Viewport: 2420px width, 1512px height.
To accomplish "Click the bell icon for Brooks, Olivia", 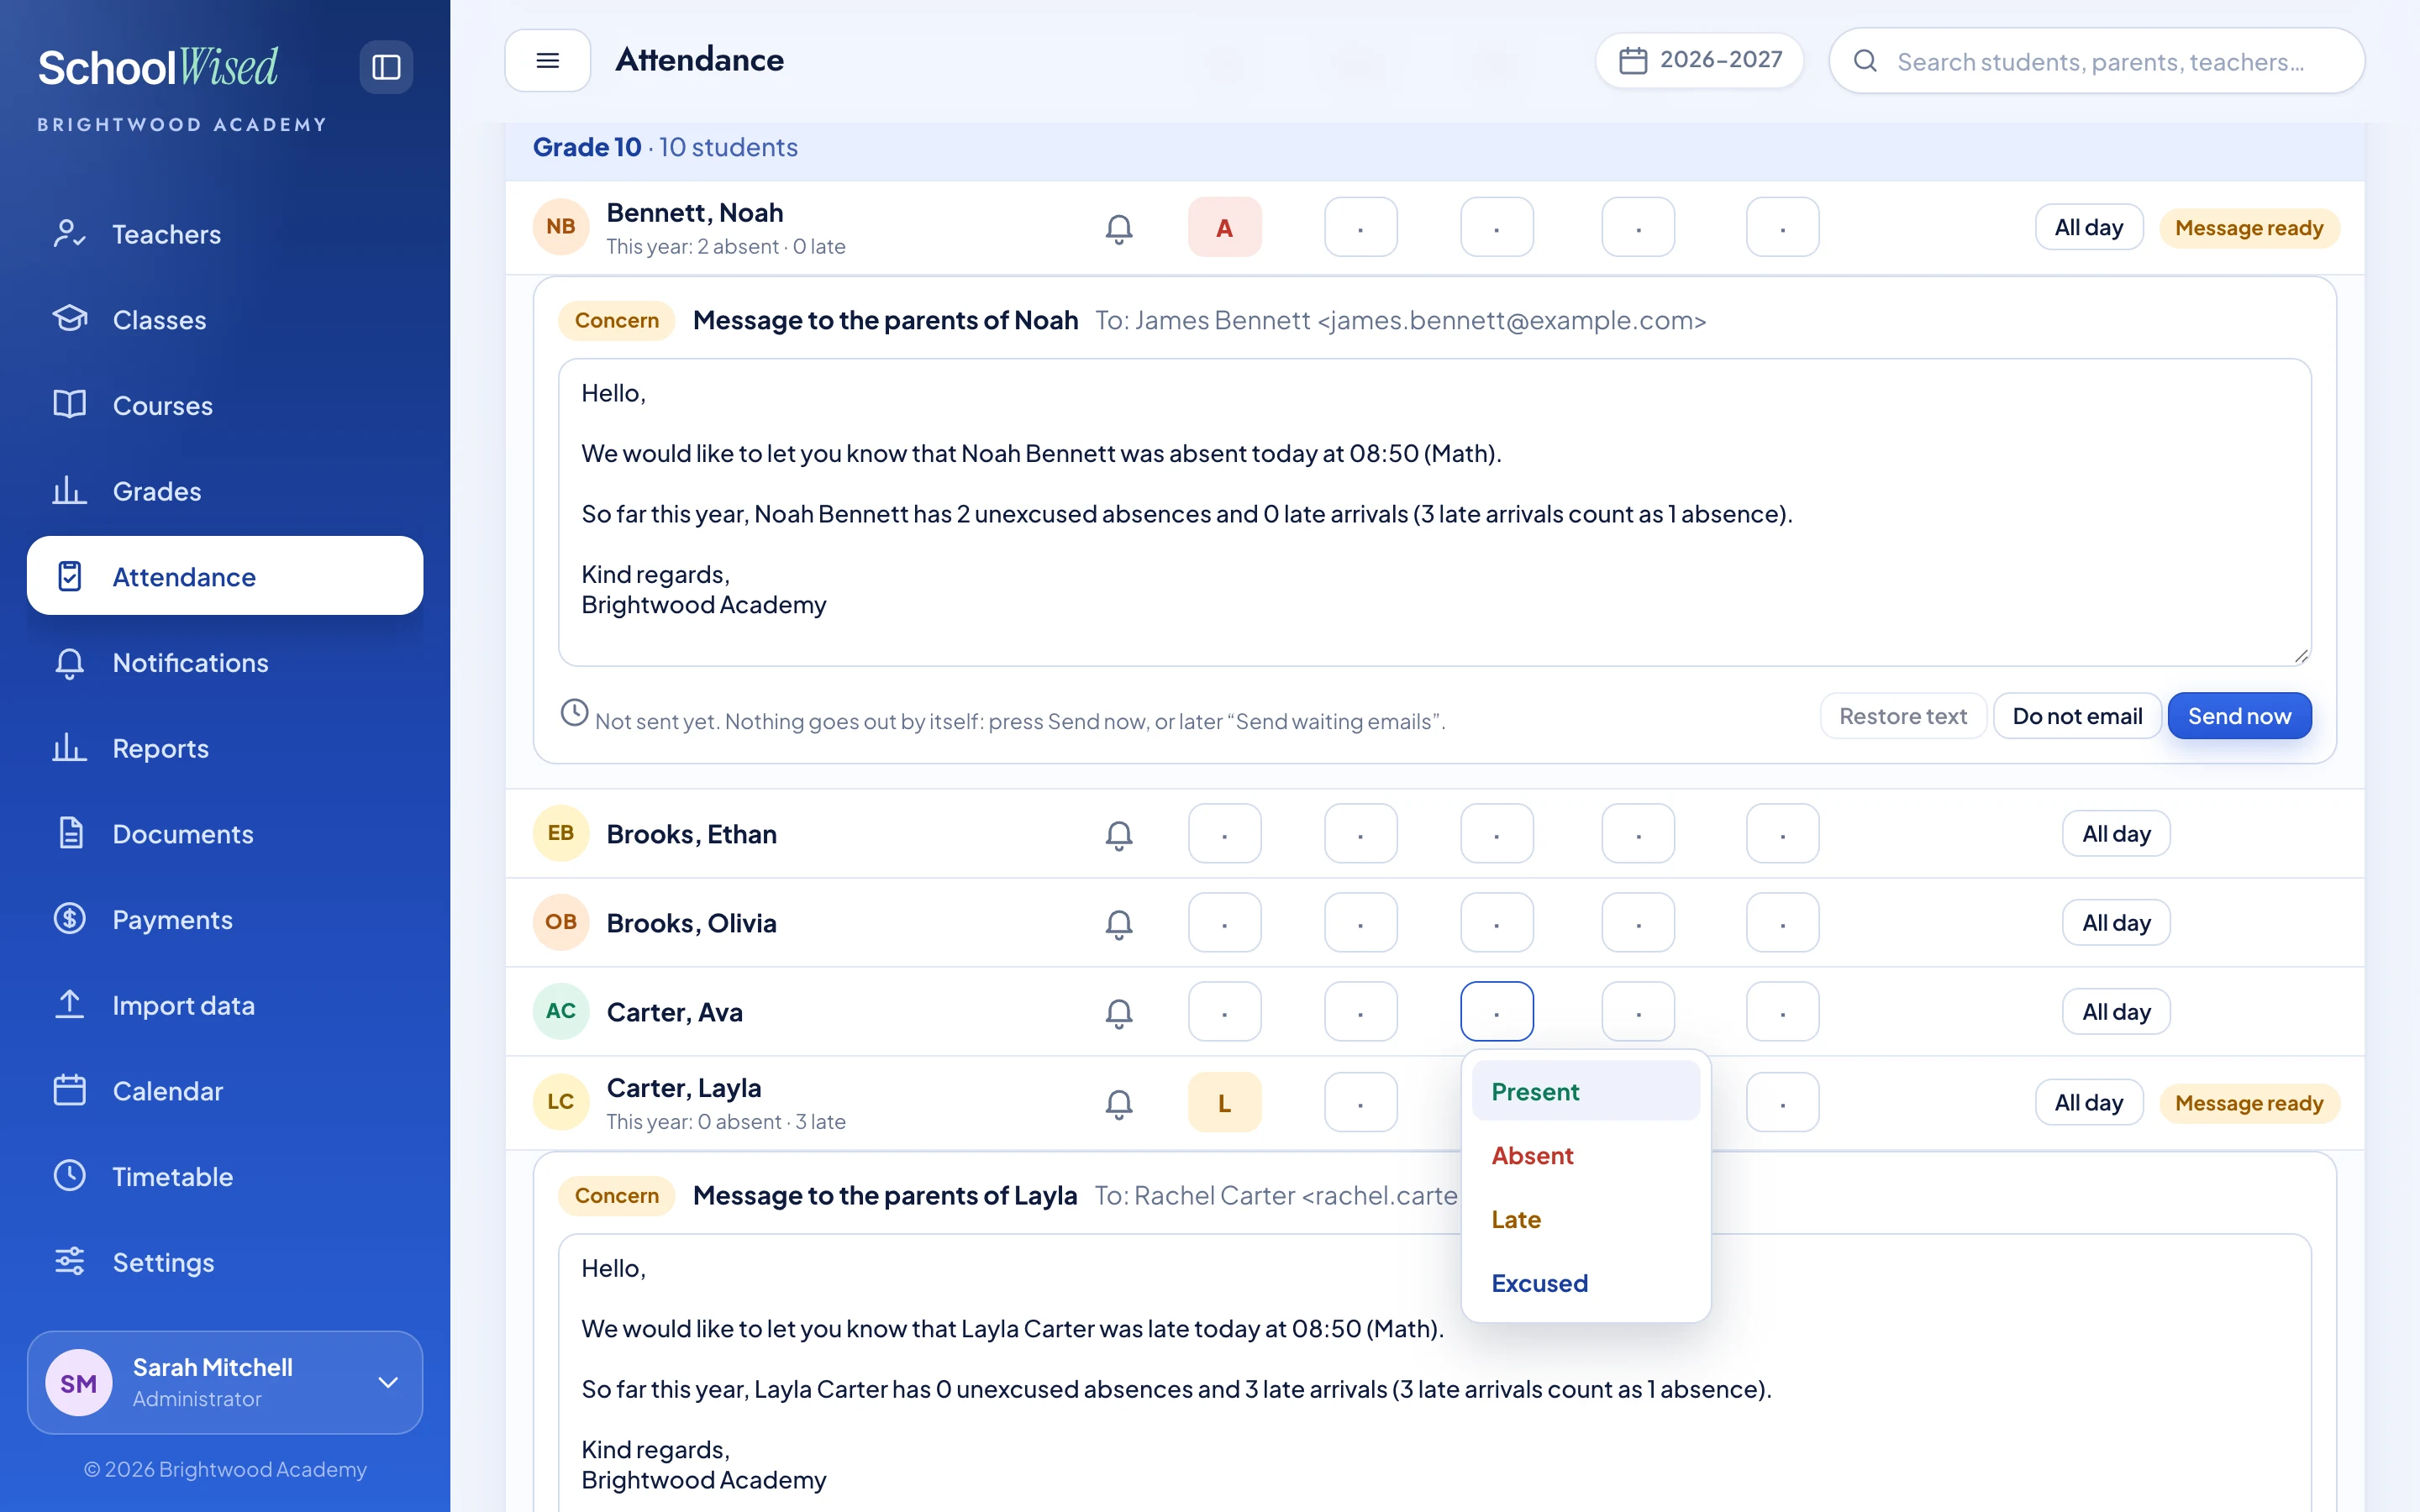I will [x=1119, y=923].
